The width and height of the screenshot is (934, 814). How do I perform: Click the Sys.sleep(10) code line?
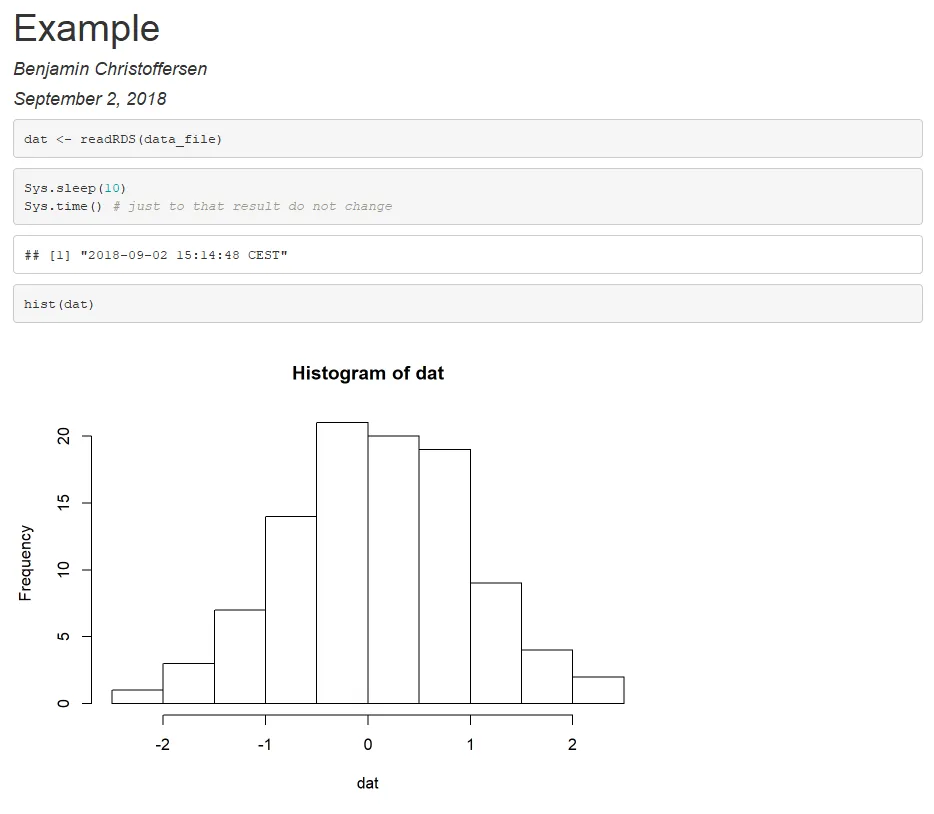[75, 188]
